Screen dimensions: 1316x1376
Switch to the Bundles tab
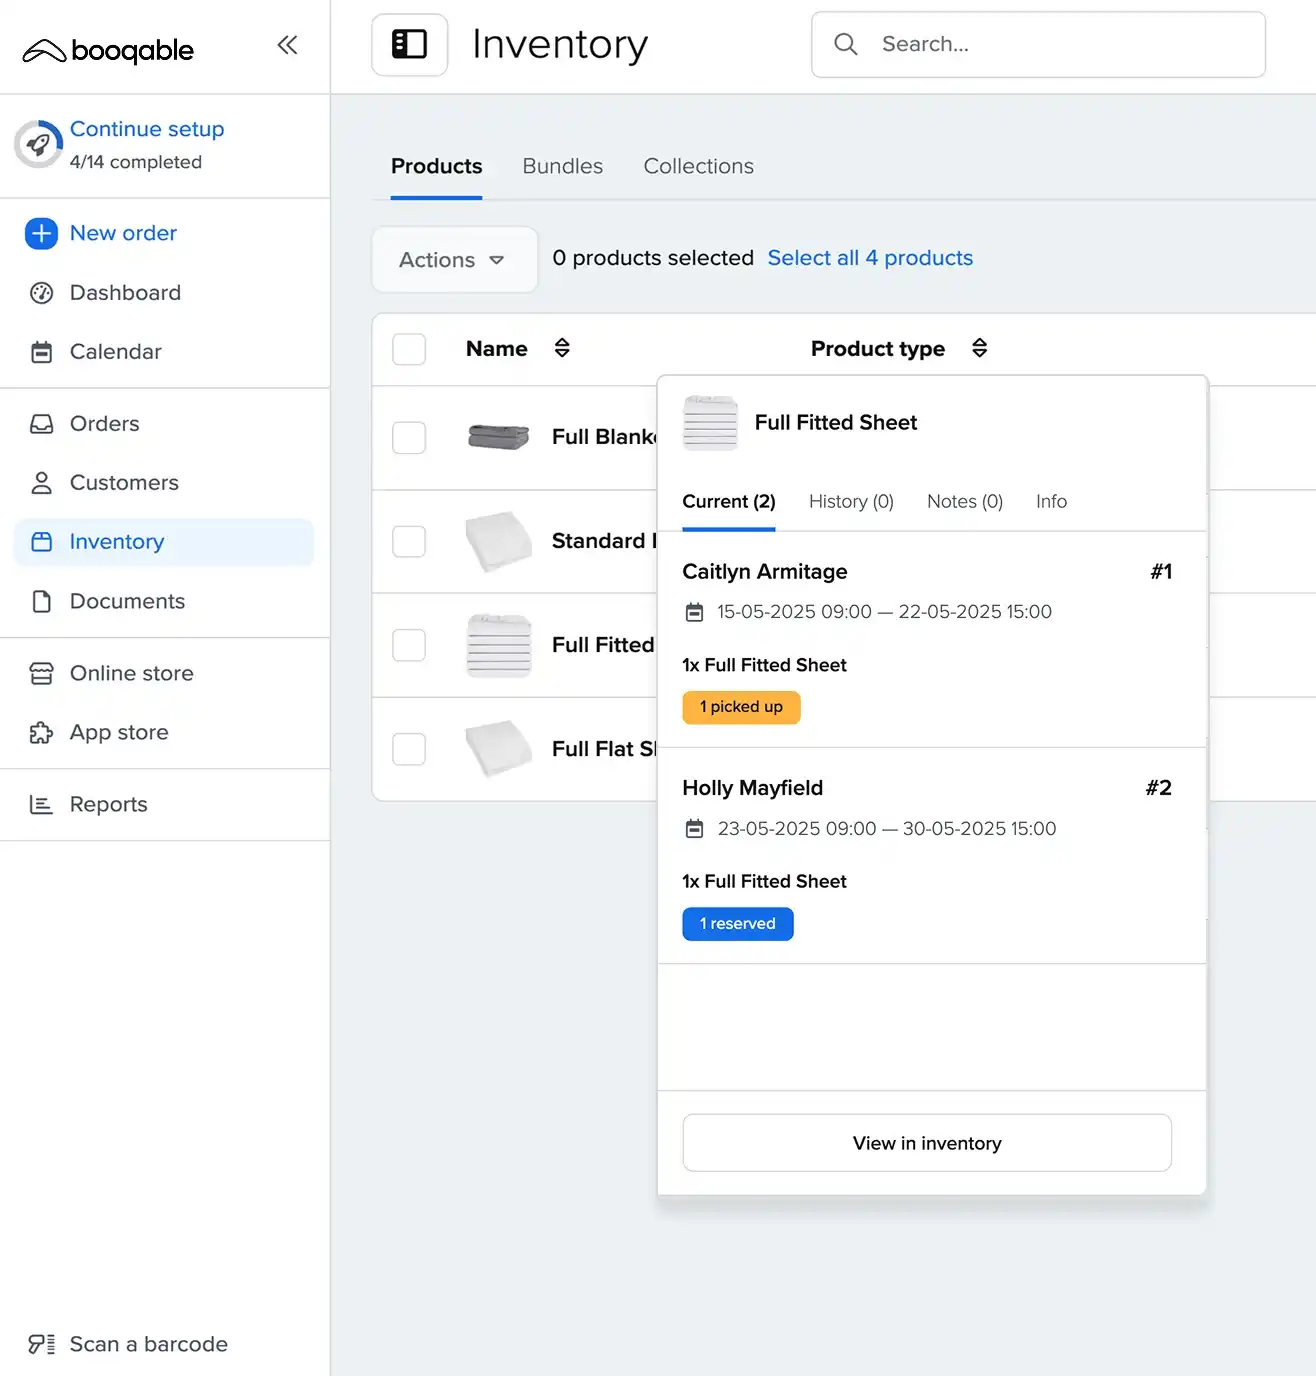562,166
